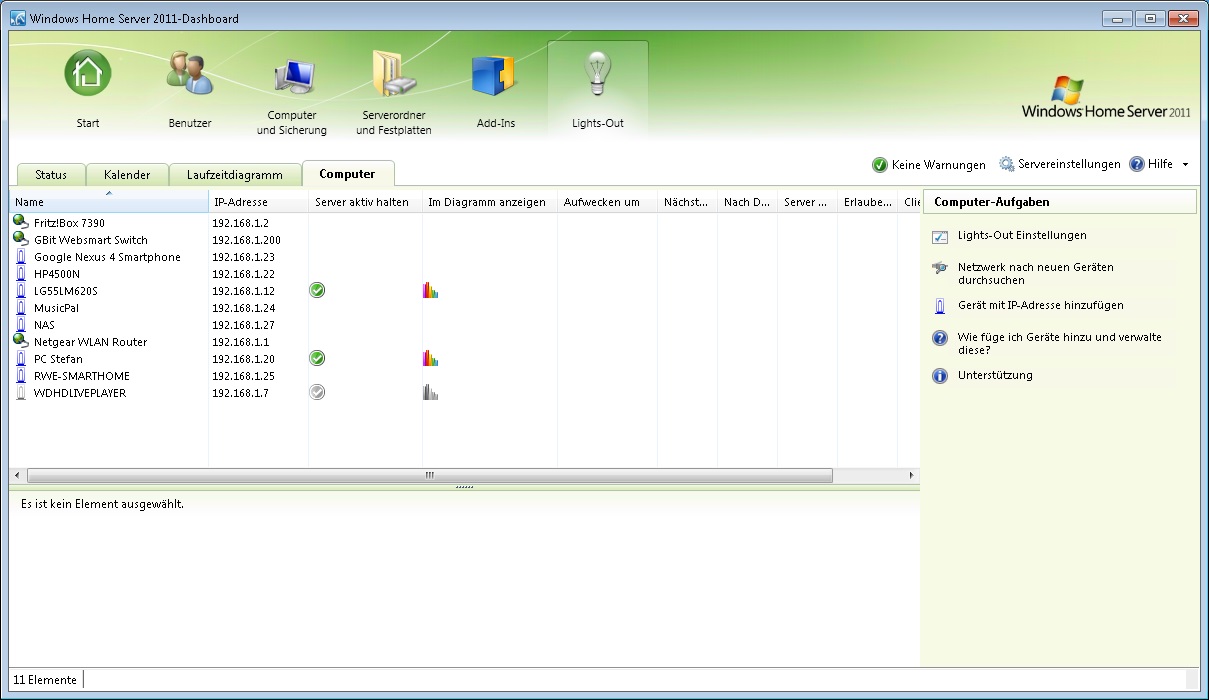This screenshot has height=700, width=1209.
Task: Toggle keep-server-active checkmark for LG55LM620S
Action: (317, 290)
